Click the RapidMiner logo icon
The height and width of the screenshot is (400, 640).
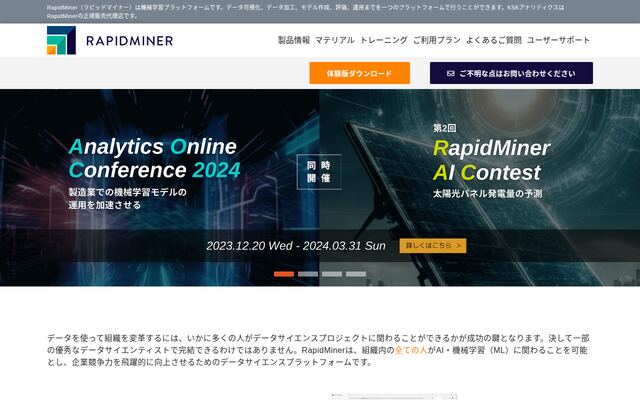click(61, 40)
